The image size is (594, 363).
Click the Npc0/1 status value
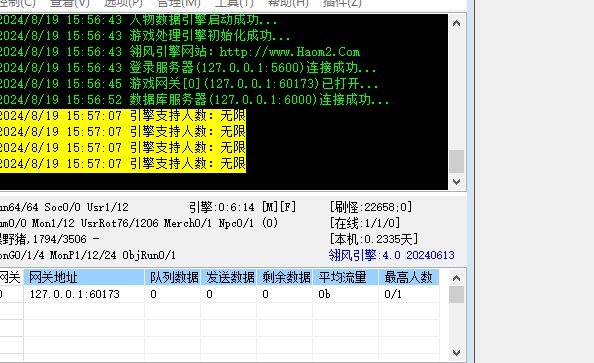pos(236,223)
